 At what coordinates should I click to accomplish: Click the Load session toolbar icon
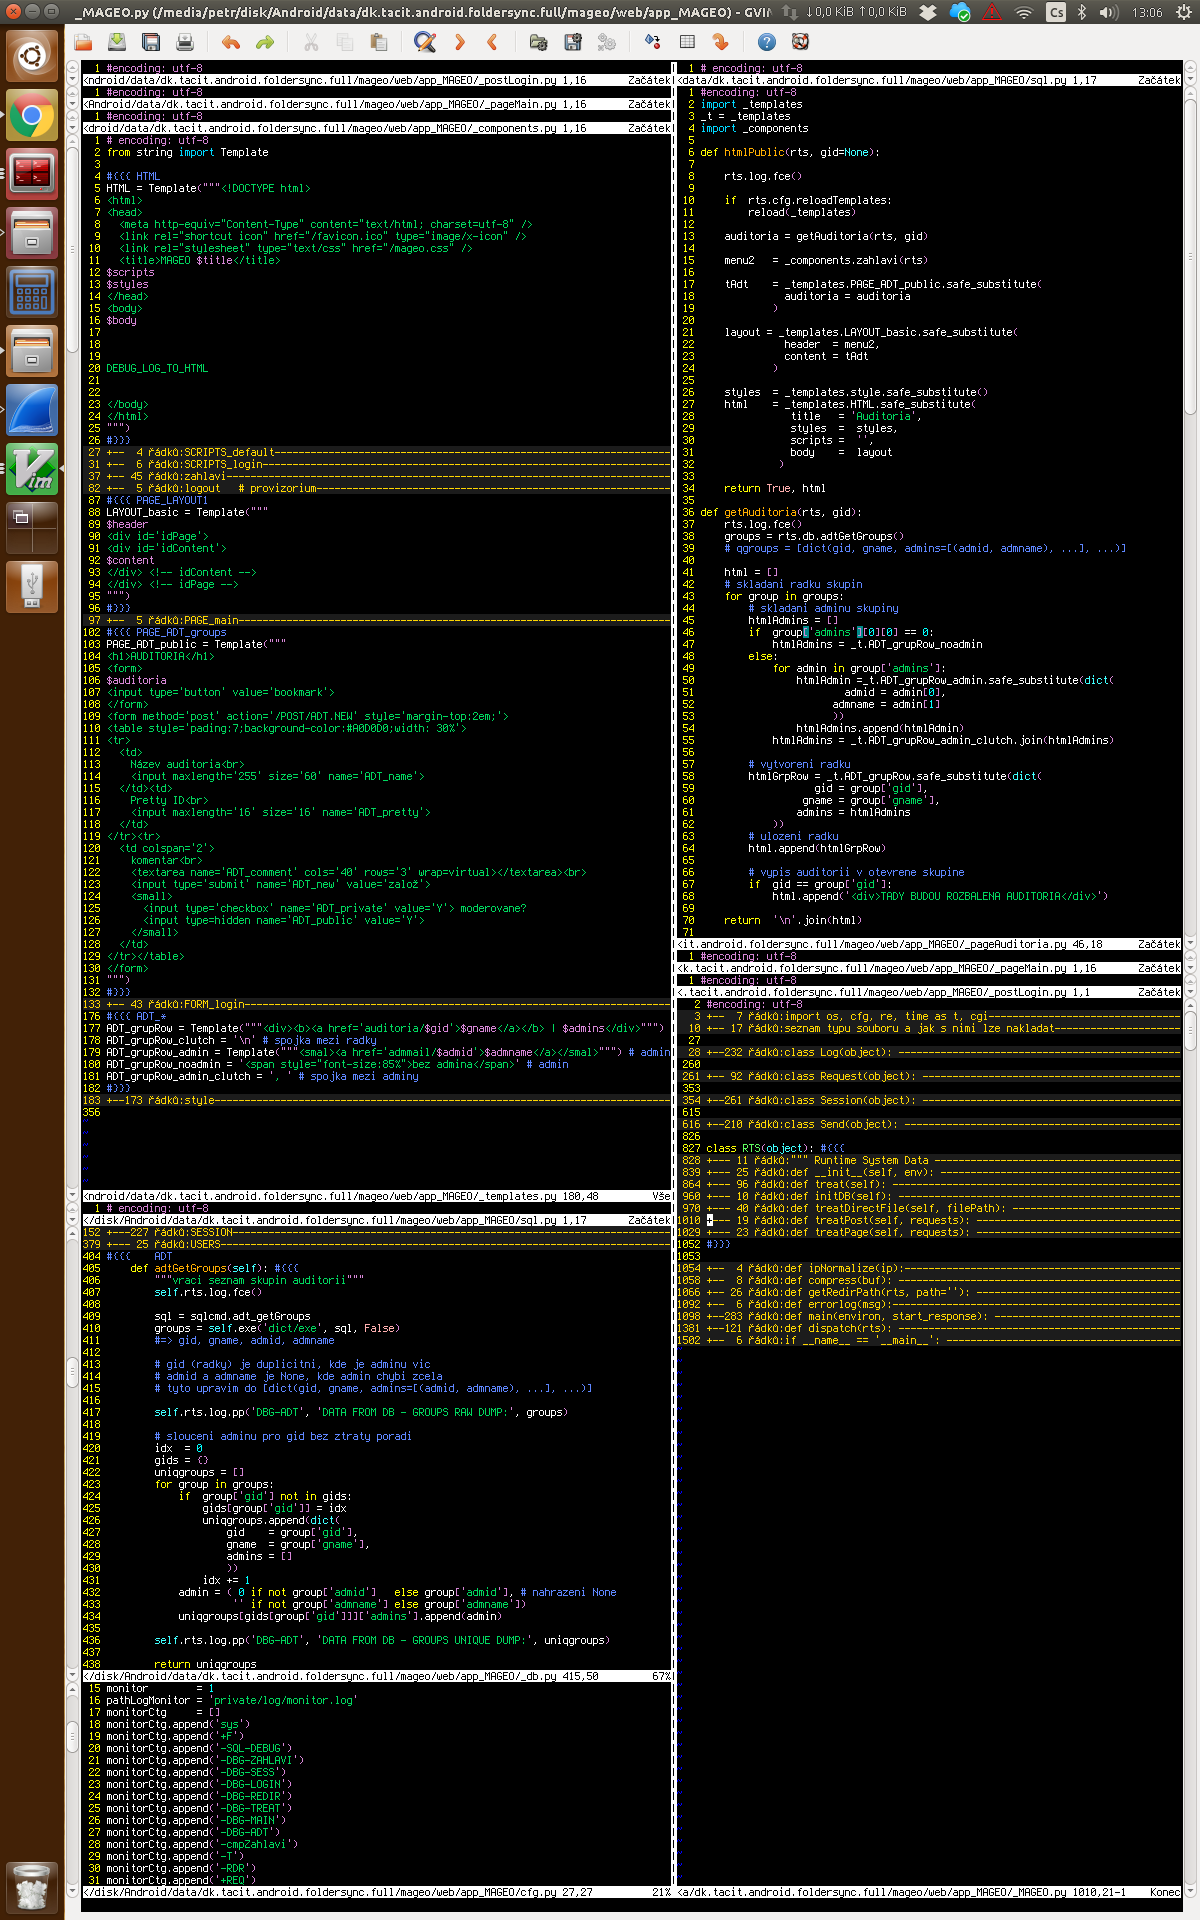click(538, 42)
